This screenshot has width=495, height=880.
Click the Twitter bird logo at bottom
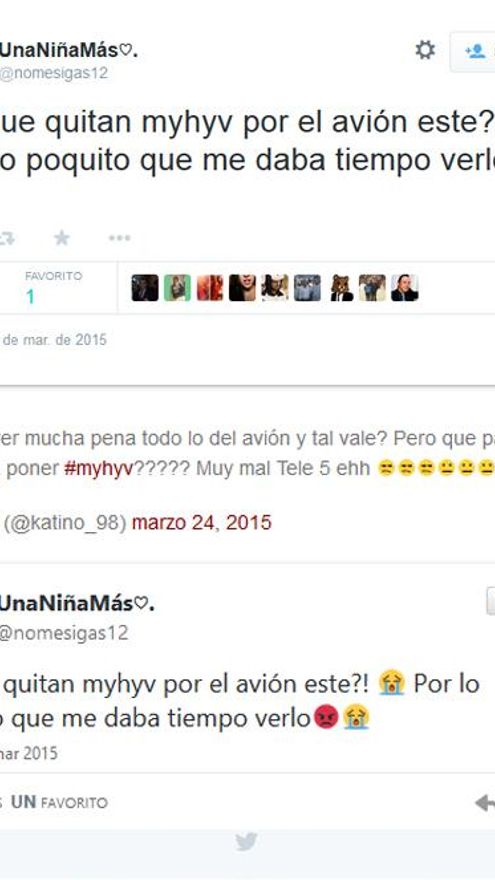click(246, 842)
